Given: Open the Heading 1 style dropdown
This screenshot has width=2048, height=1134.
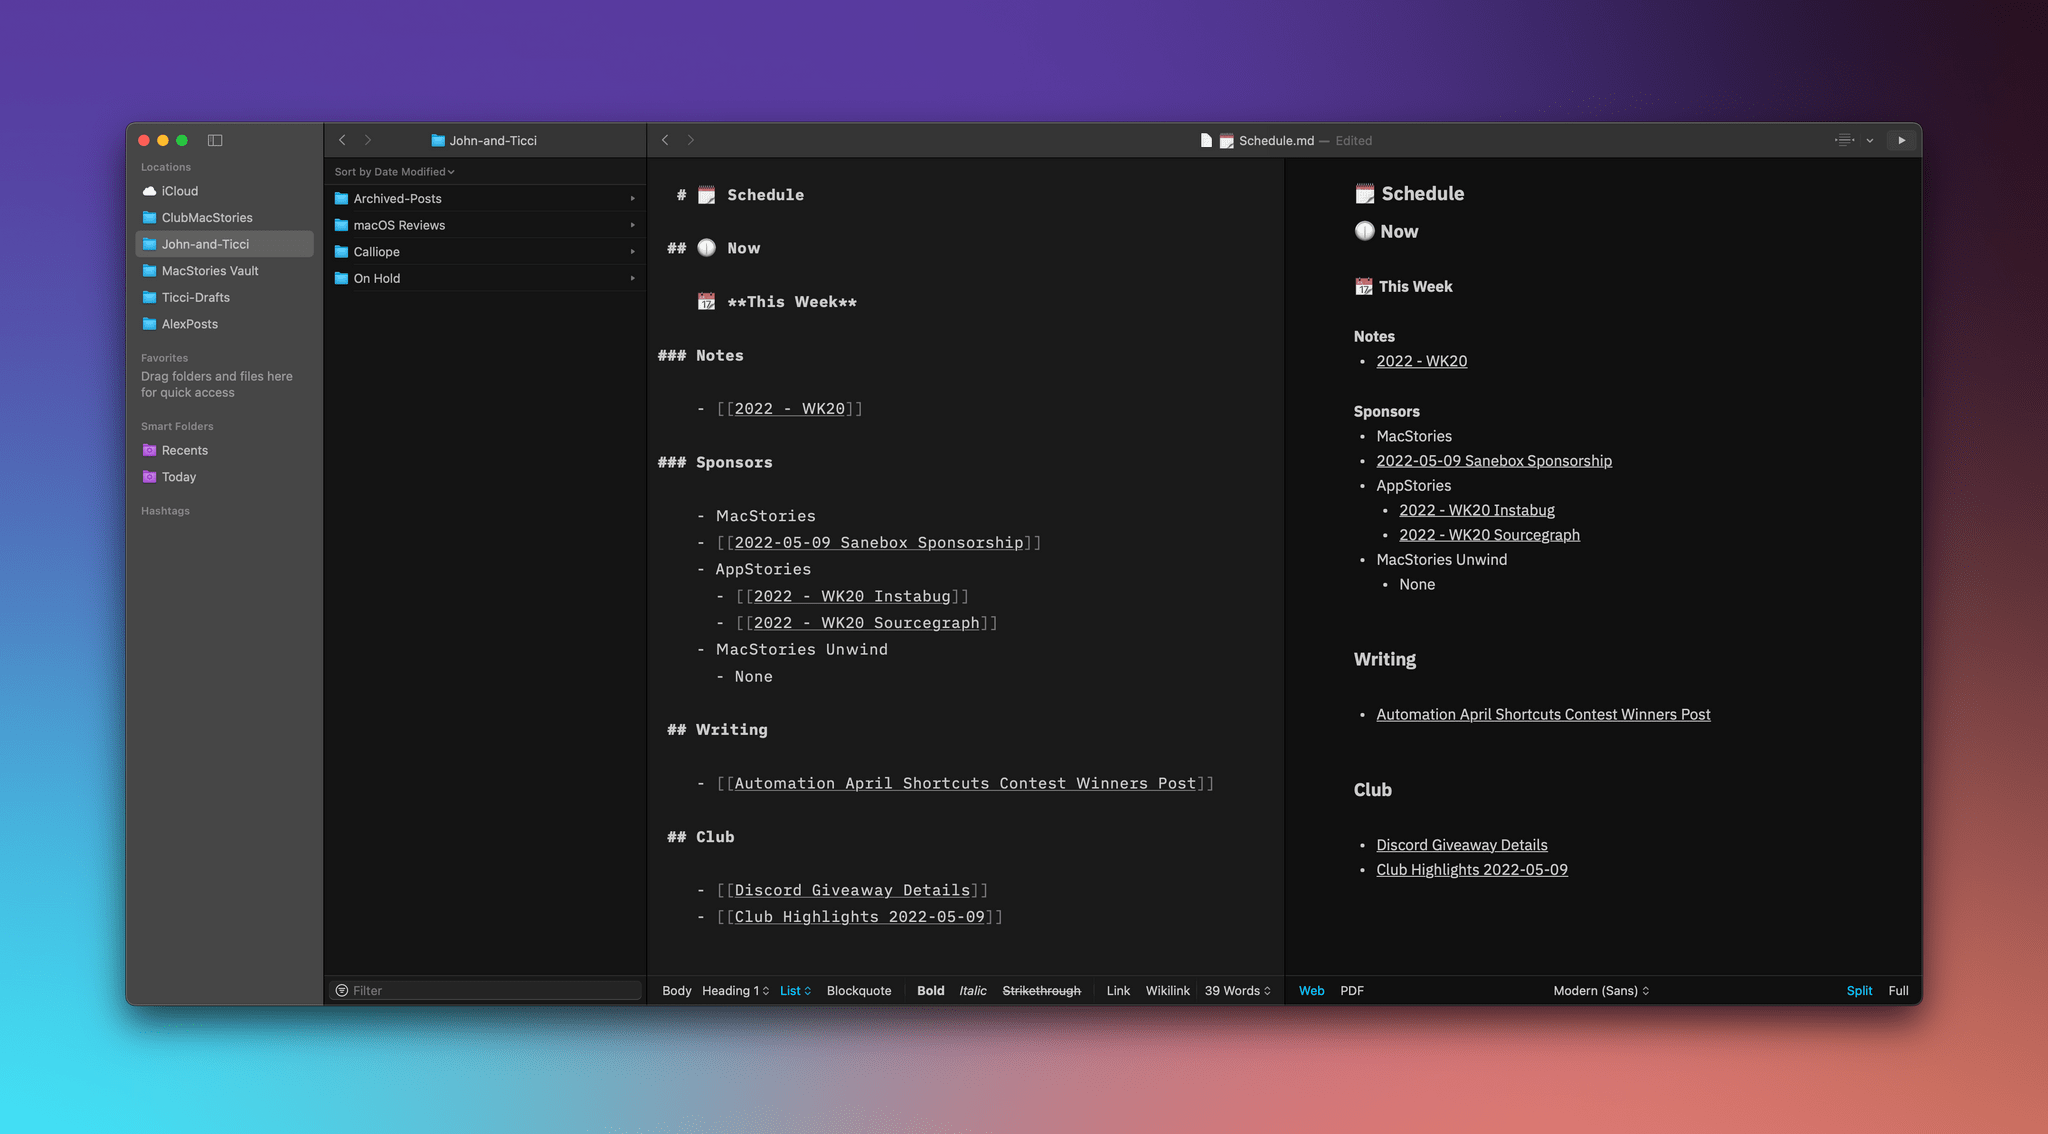Looking at the screenshot, I should click(x=736, y=990).
